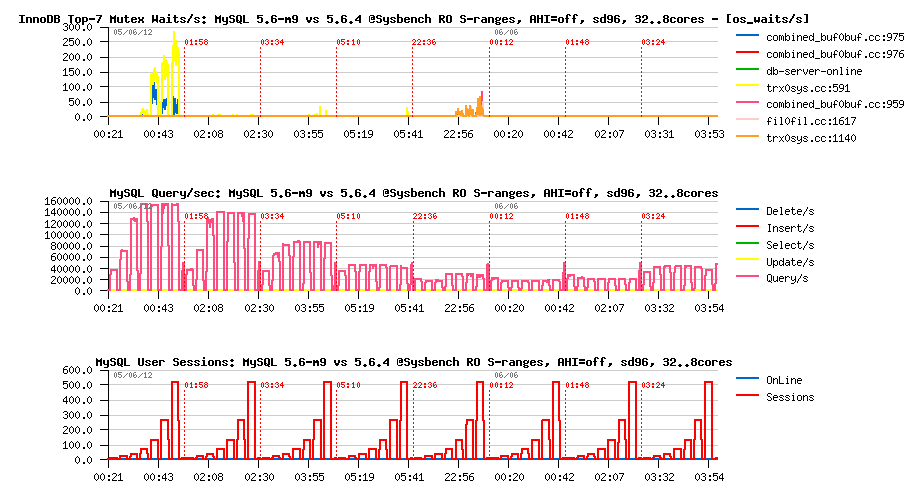Image resolution: width=923 pixels, height=504 pixels.
Task: Select combined_buf0buf.cc:975 legend label
Action: [x=835, y=37]
